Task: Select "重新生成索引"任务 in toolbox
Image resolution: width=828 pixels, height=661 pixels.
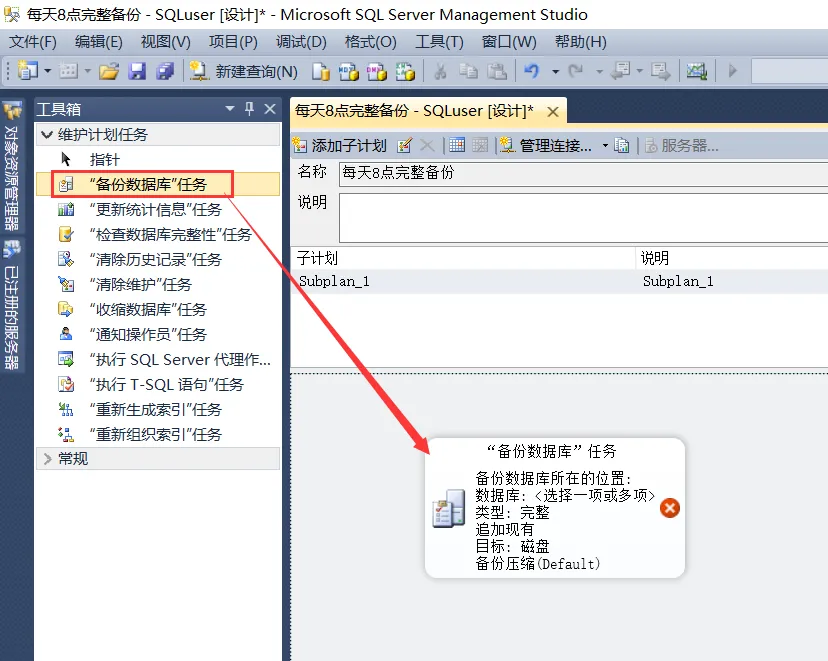Action: [158, 409]
